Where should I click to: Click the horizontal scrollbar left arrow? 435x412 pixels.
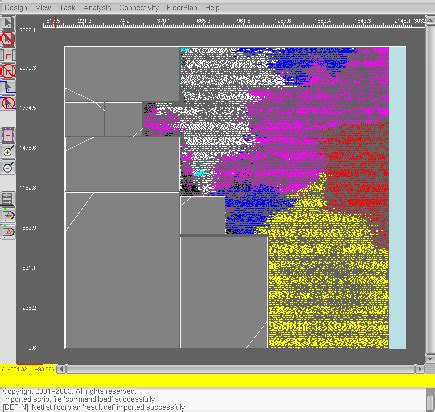tap(61, 369)
